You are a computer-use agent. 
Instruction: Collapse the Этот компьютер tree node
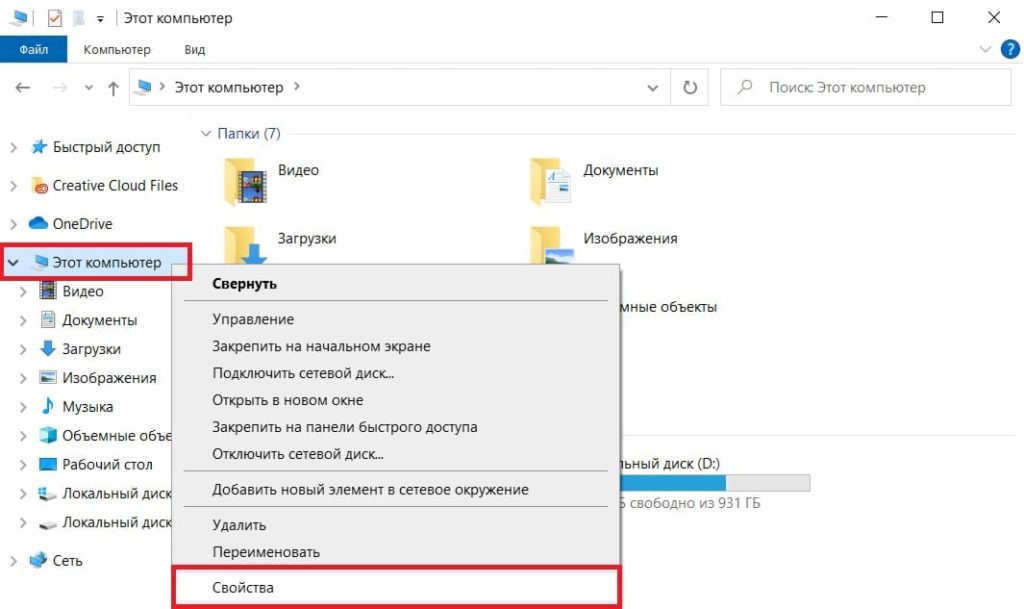pos(13,262)
